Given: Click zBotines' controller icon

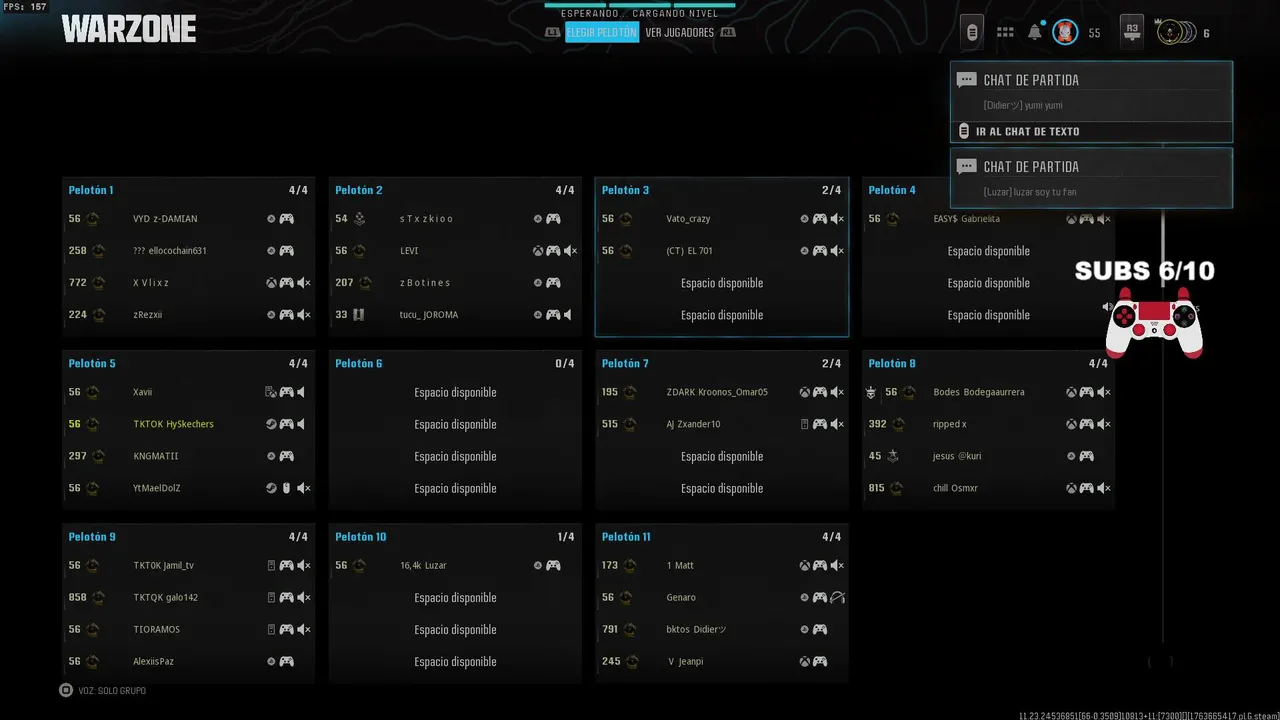Looking at the screenshot, I should [x=553, y=283].
